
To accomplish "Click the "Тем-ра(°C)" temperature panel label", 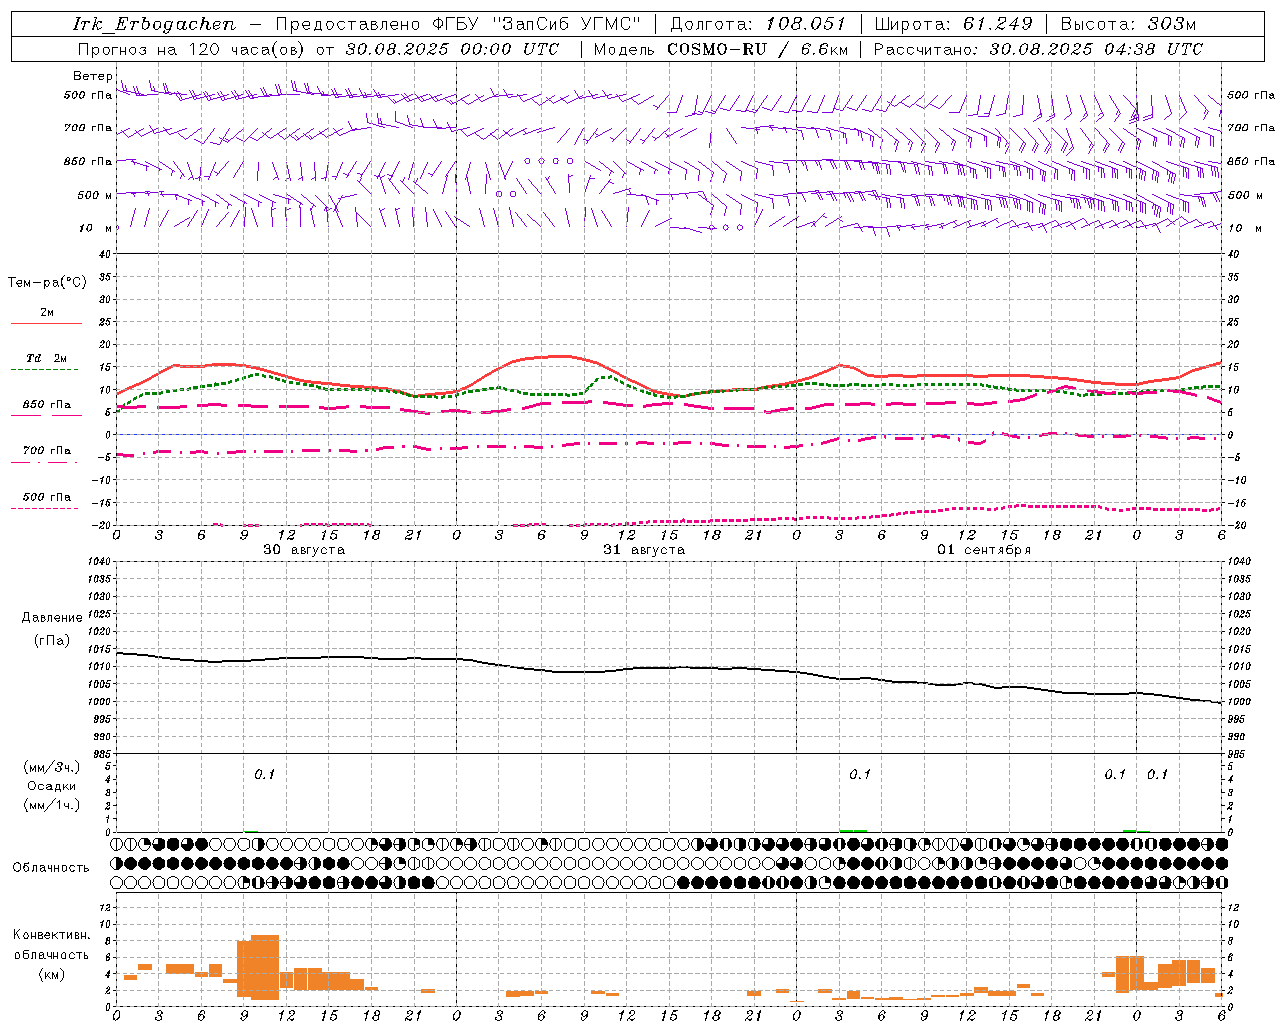I will 47,283.
